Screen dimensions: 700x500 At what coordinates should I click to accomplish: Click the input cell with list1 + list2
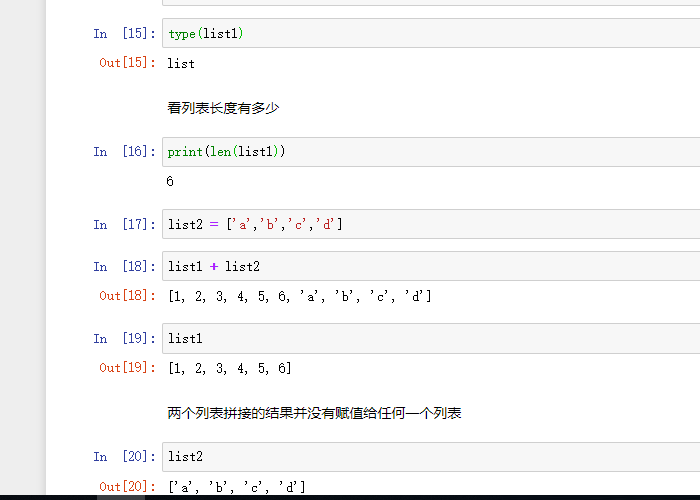(431, 266)
